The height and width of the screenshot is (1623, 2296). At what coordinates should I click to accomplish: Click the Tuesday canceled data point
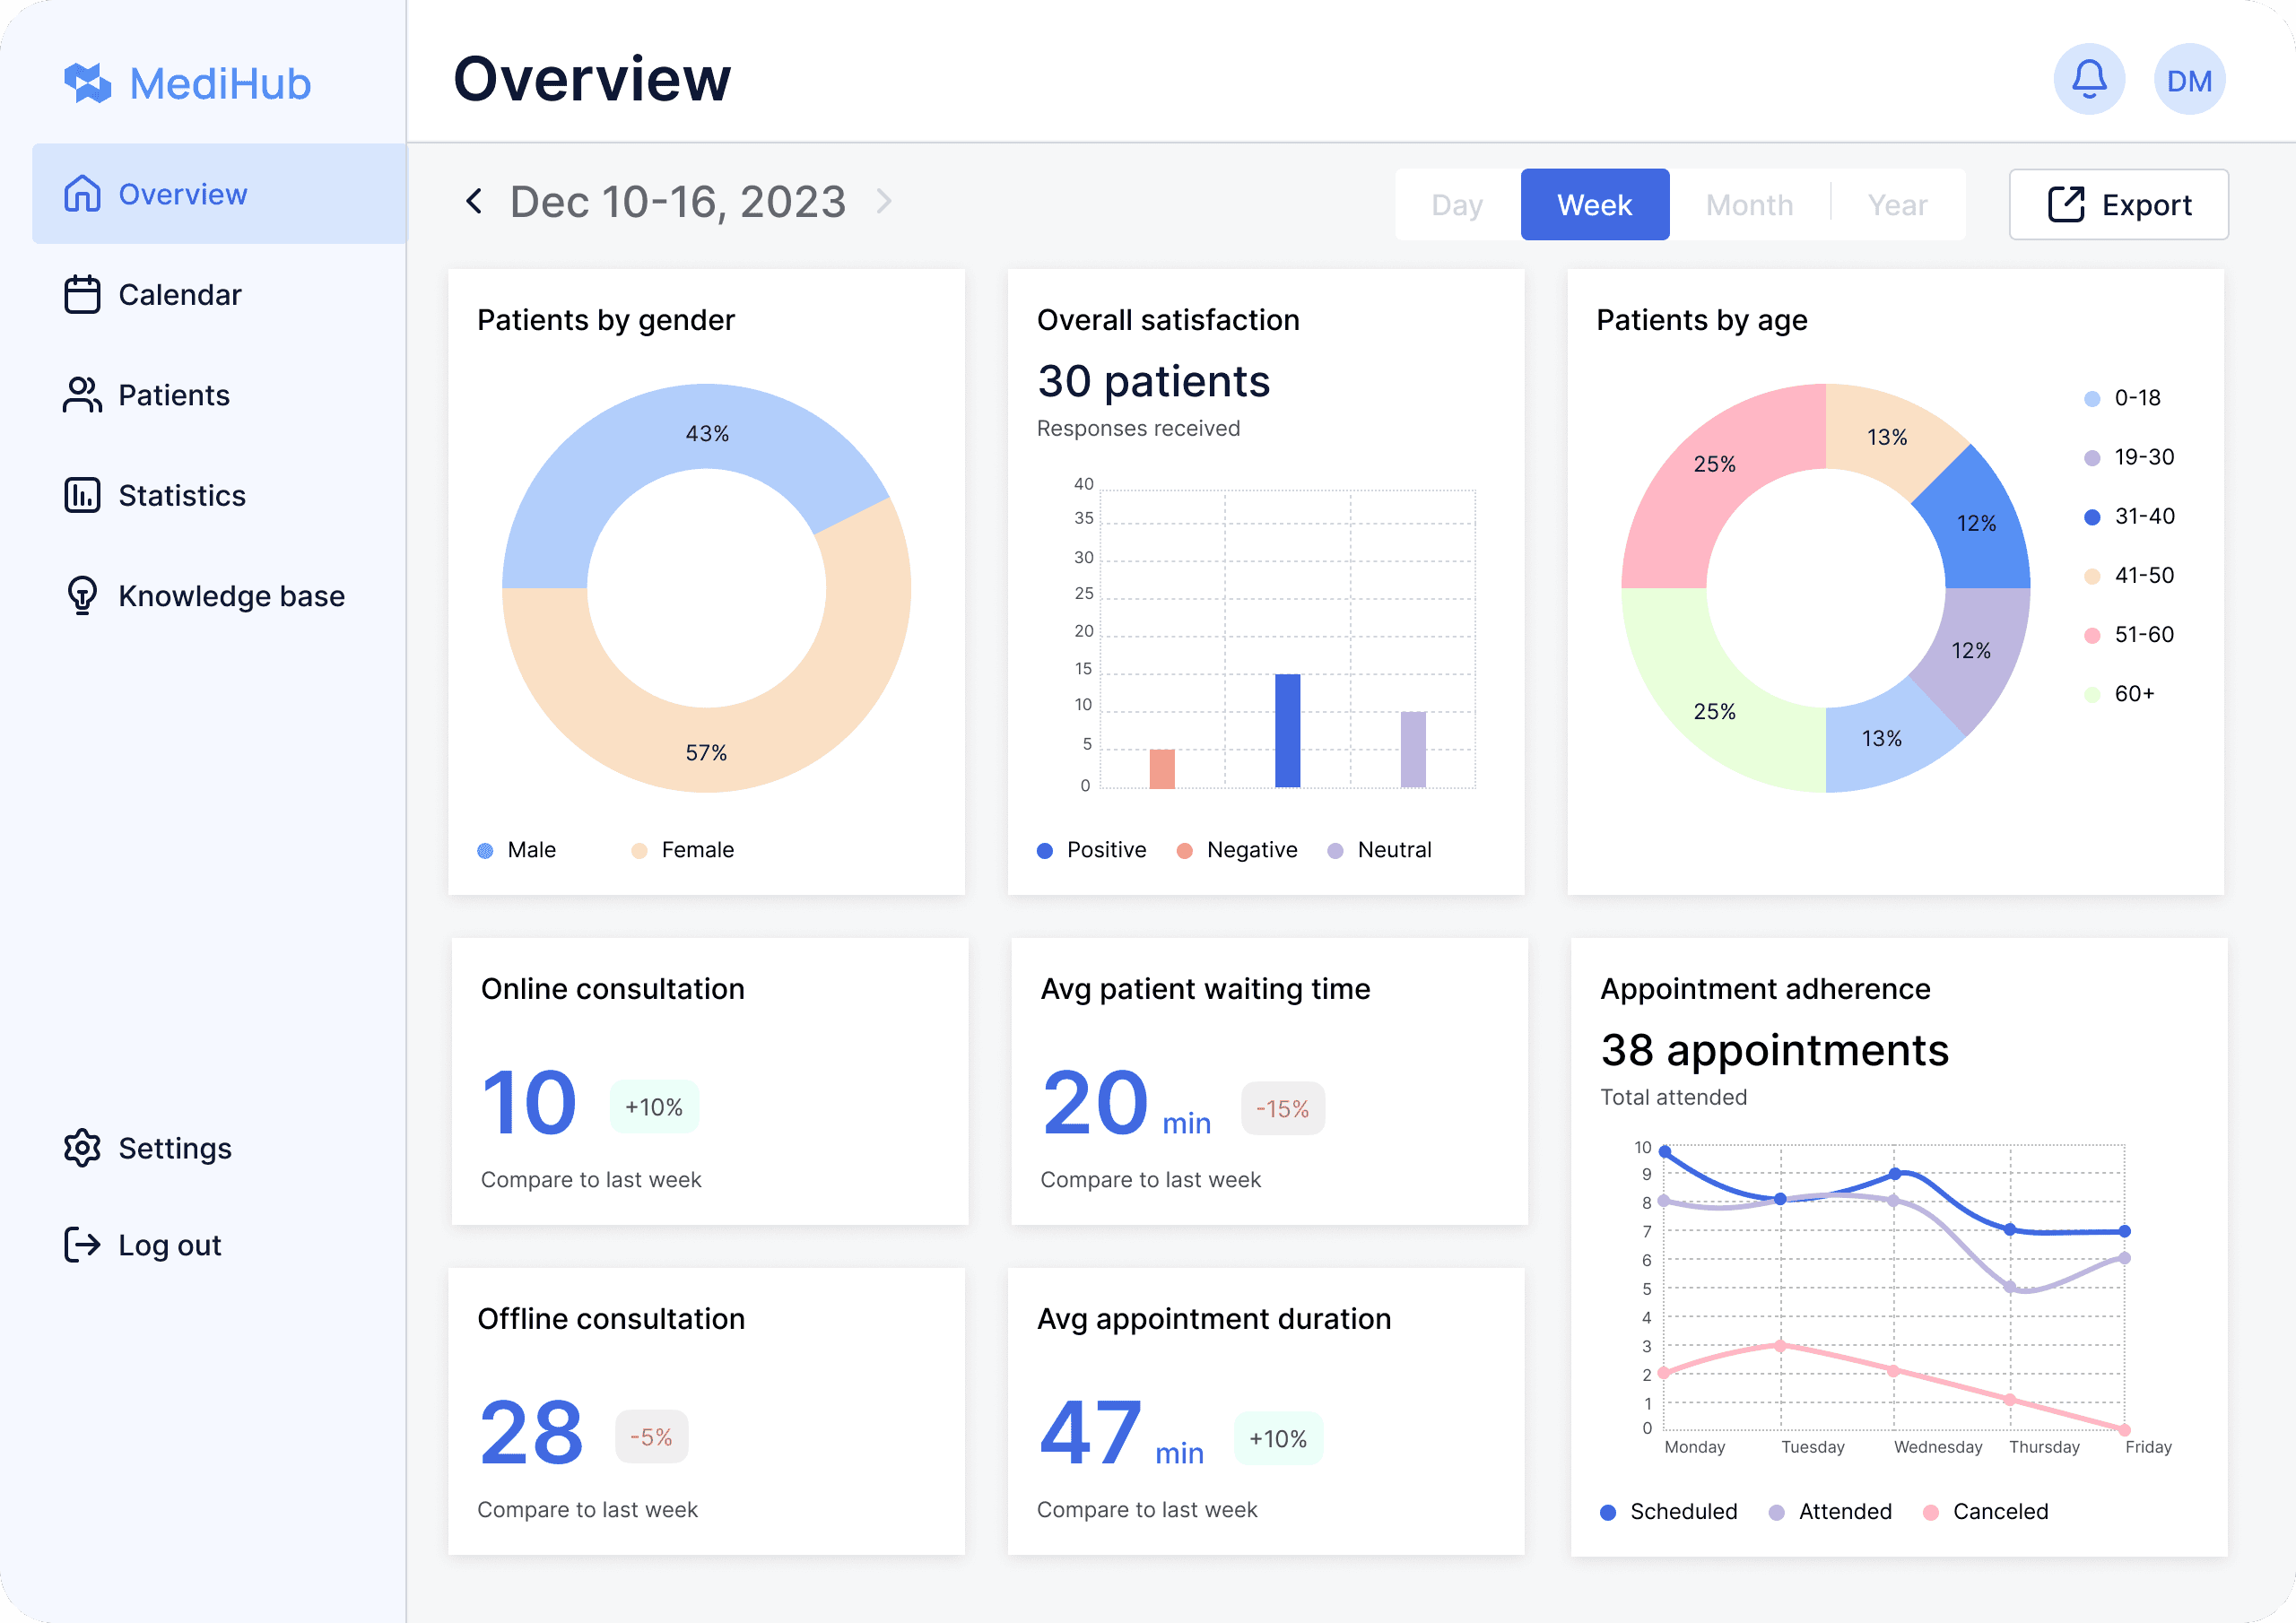coord(1780,1346)
